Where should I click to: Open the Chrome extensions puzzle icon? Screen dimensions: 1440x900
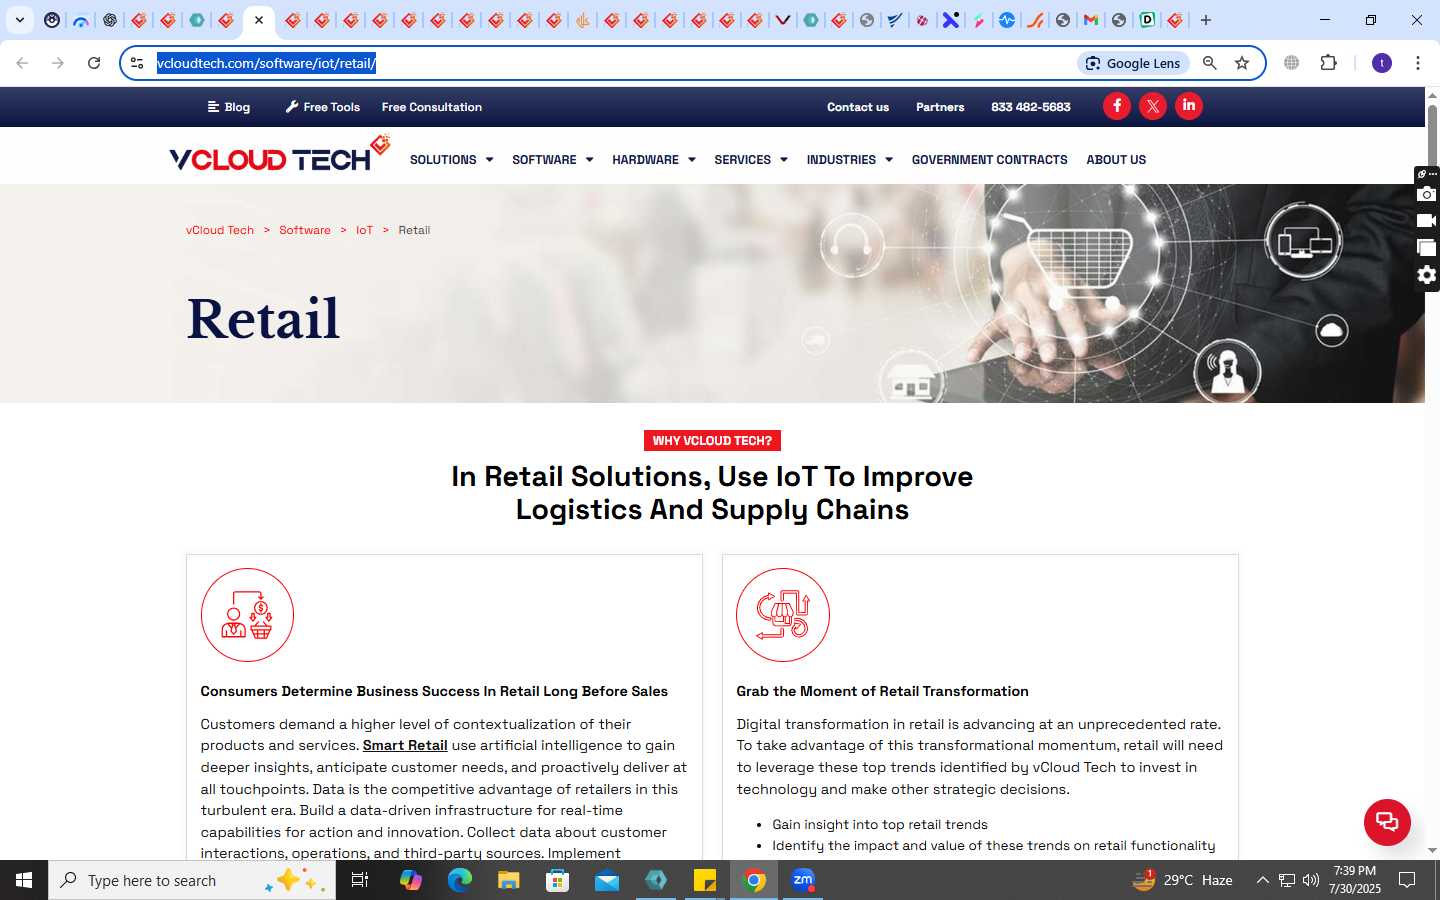click(x=1328, y=63)
